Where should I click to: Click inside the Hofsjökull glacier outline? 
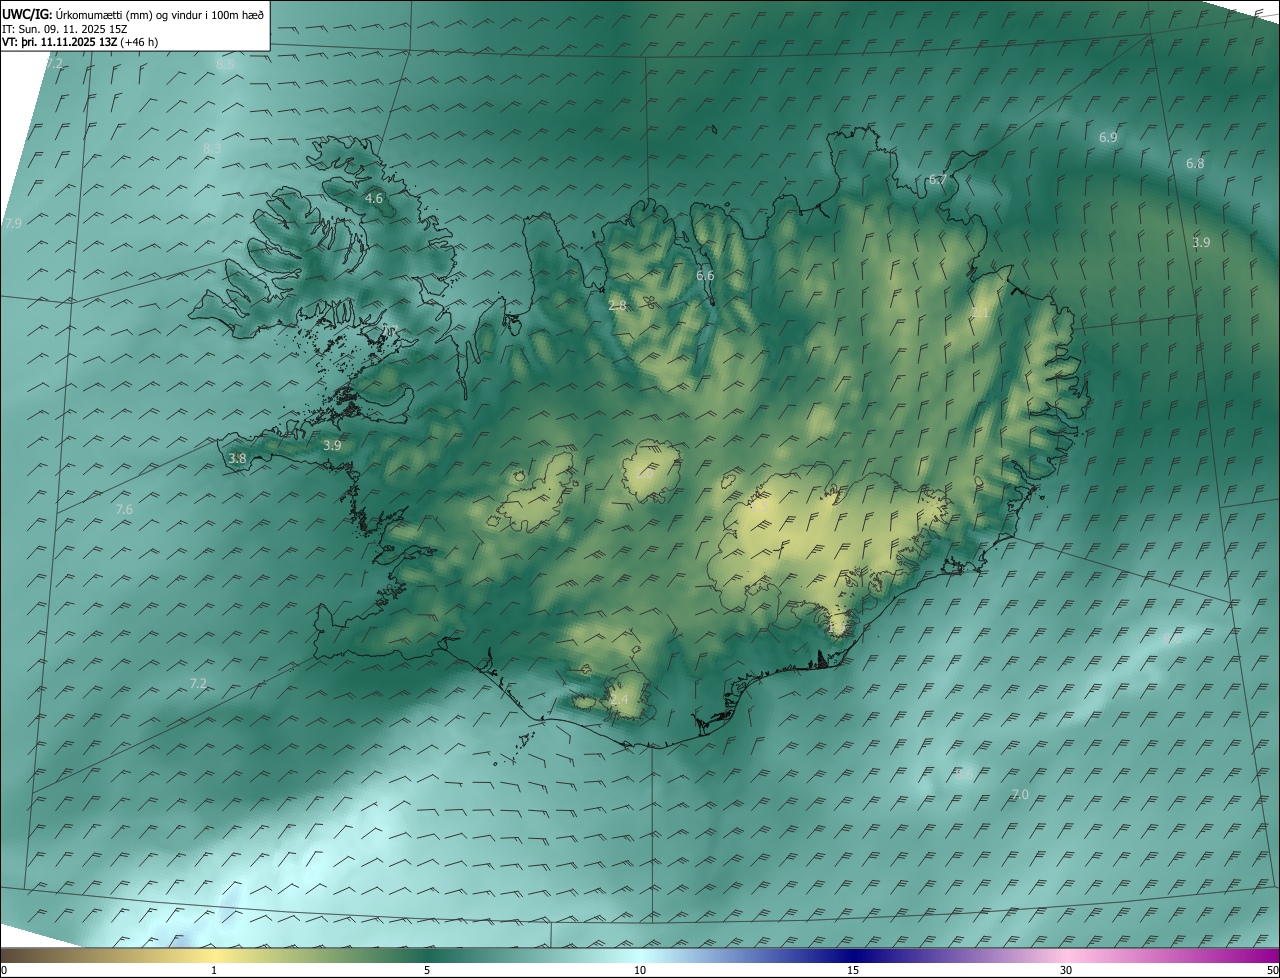(x=652, y=470)
